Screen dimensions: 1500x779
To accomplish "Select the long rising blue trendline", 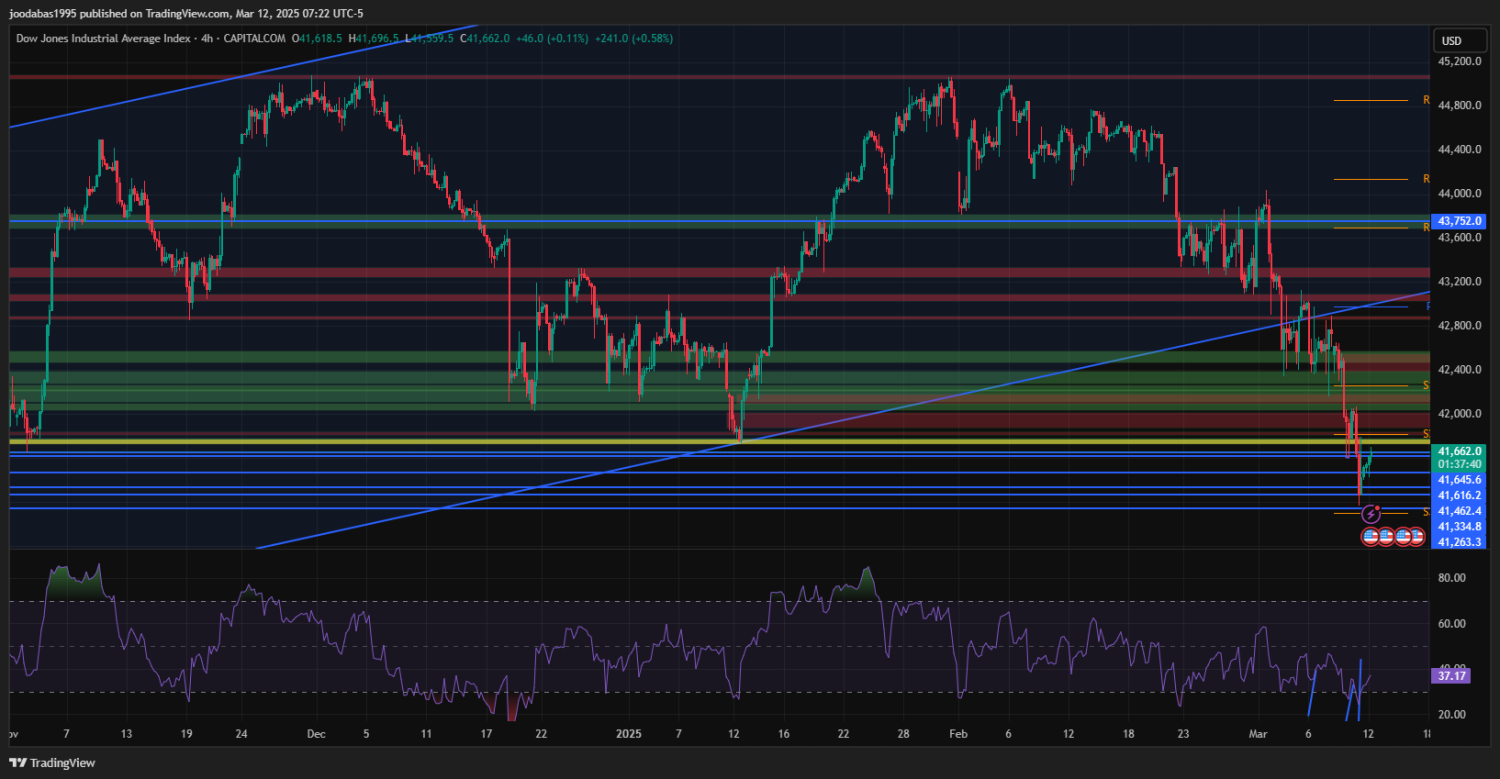I will click(843, 420).
